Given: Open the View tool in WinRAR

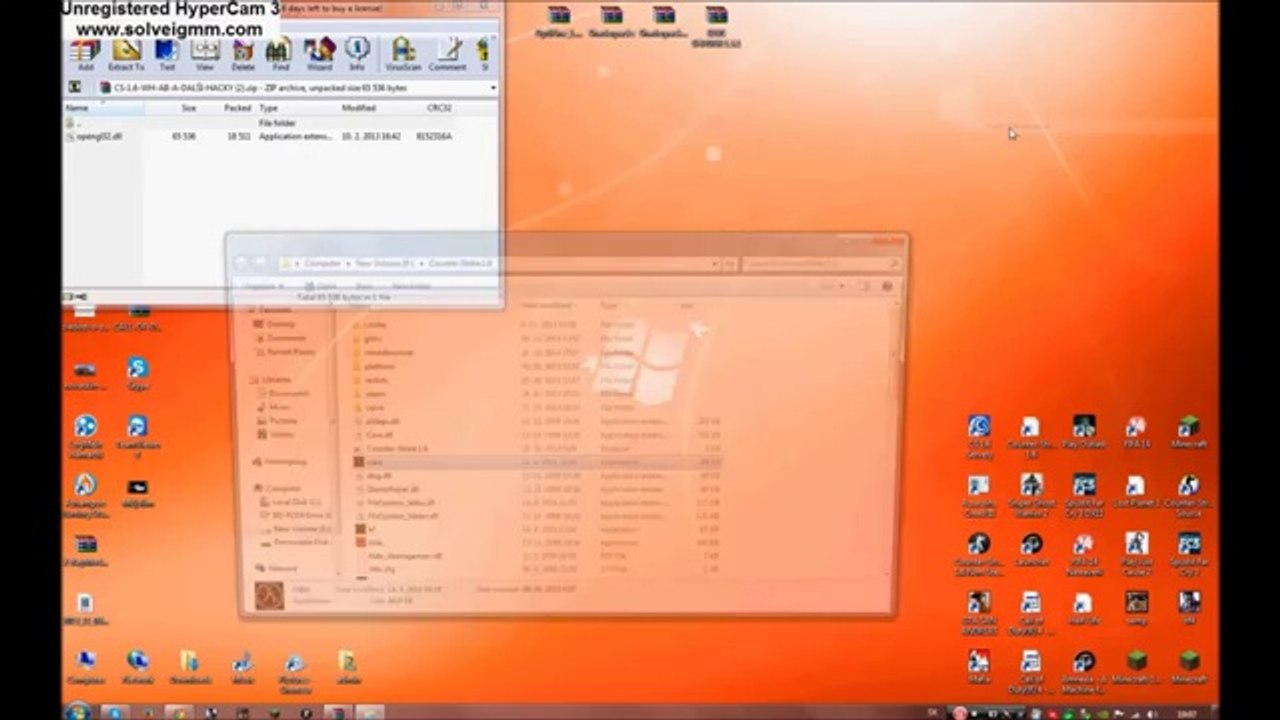Looking at the screenshot, I should pos(205,53).
